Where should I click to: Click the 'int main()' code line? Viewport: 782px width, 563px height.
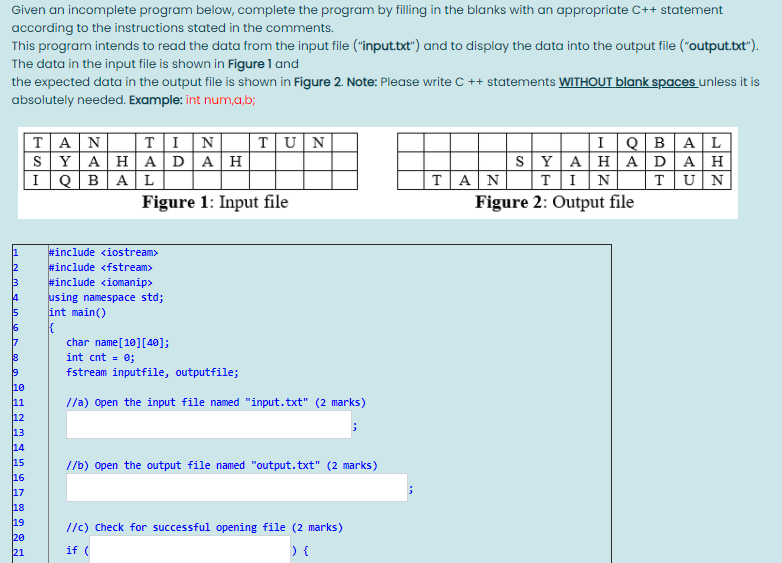[x=77, y=312]
